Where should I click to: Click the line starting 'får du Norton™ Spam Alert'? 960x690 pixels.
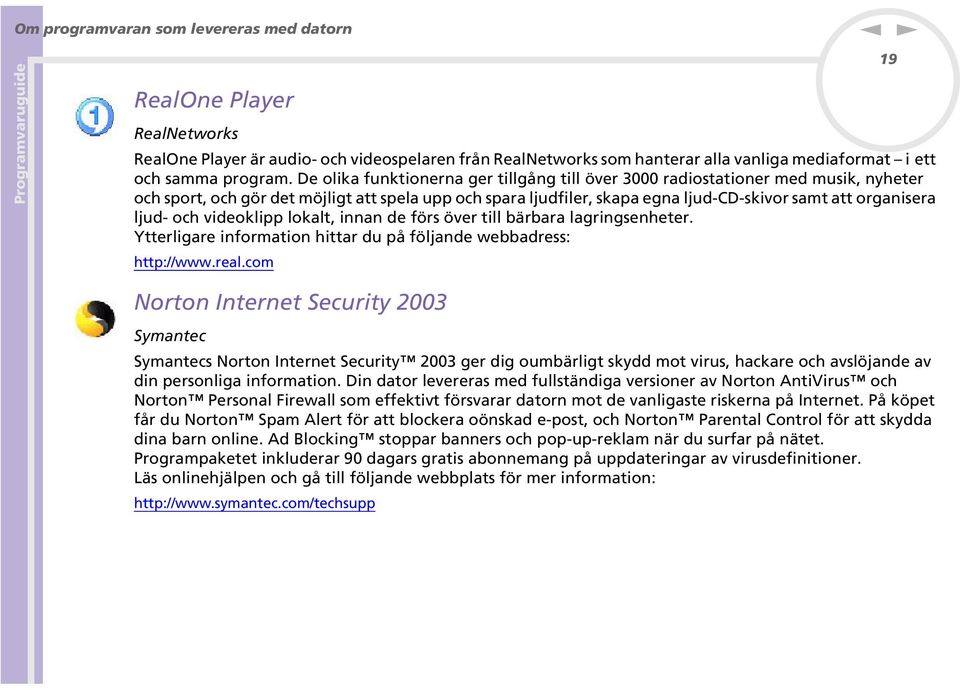pyautogui.click(x=533, y=419)
